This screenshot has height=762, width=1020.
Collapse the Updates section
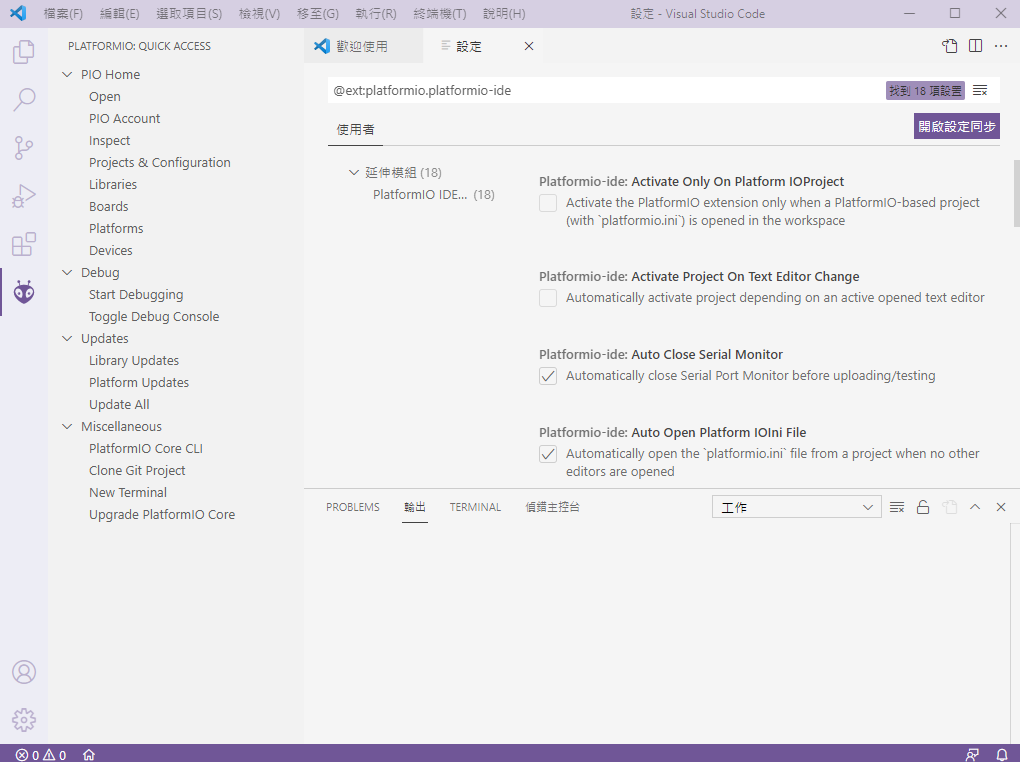pyautogui.click(x=66, y=338)
